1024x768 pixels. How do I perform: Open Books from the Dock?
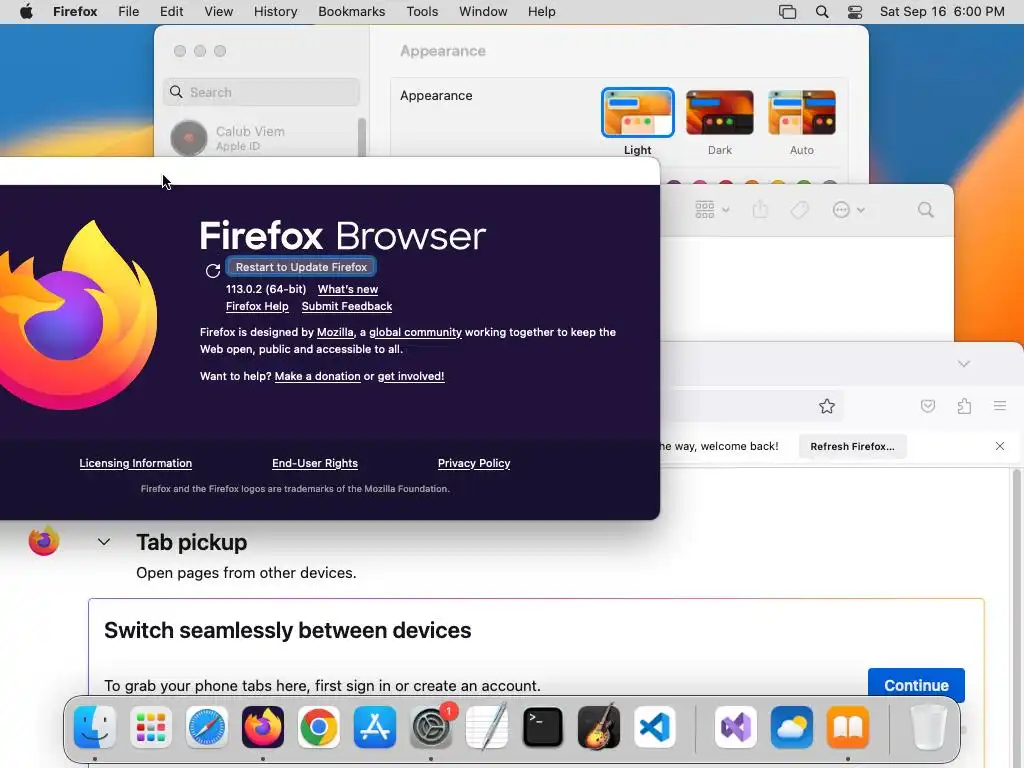(x=848, y=727)
